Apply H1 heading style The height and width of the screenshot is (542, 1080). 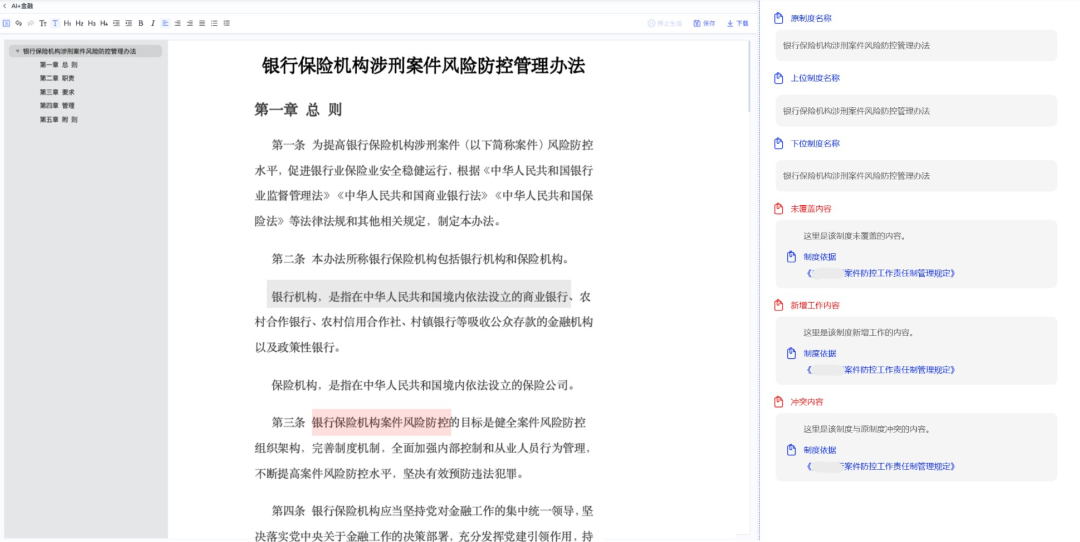click(x=67, y=23)
